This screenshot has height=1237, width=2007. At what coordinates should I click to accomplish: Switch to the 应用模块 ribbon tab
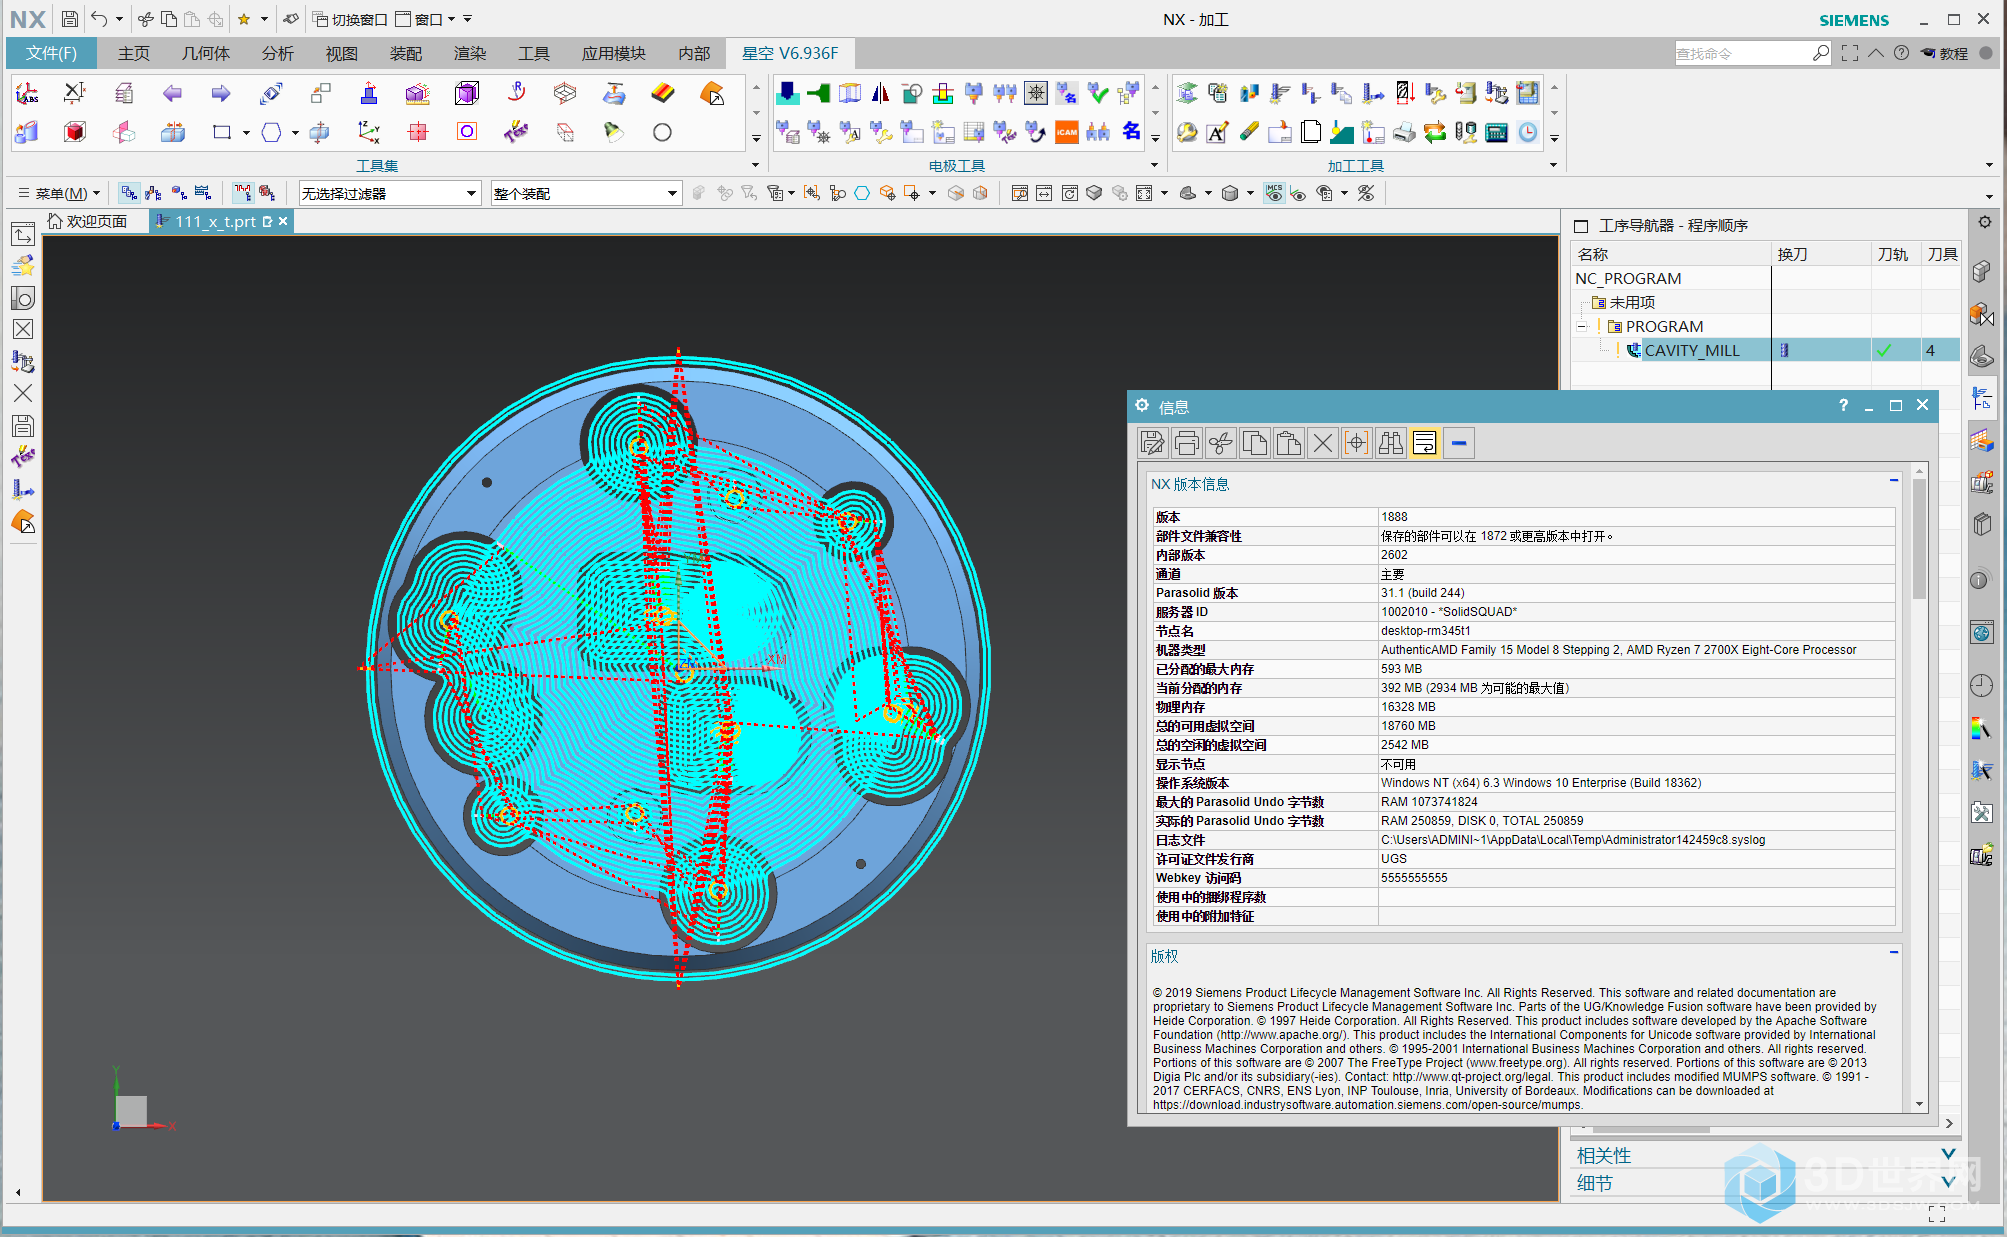click(614, 53)
